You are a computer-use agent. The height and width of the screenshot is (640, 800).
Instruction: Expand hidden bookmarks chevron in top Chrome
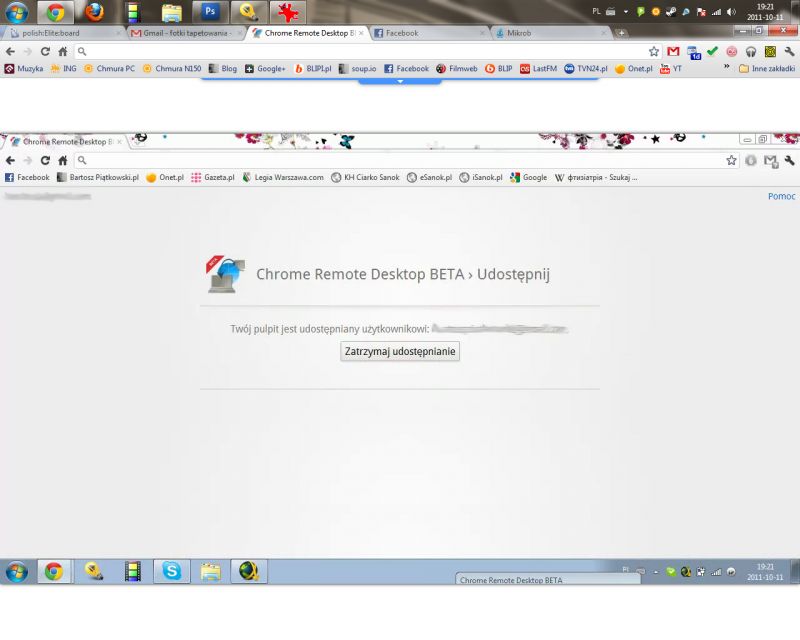(x=726, y=67)
